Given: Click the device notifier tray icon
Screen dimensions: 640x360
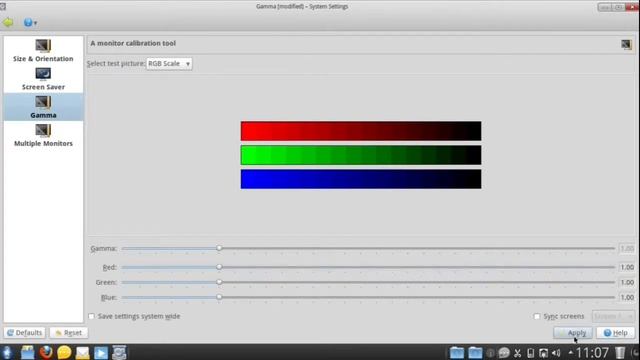Looking at the screenshot, I should (531, 353).
